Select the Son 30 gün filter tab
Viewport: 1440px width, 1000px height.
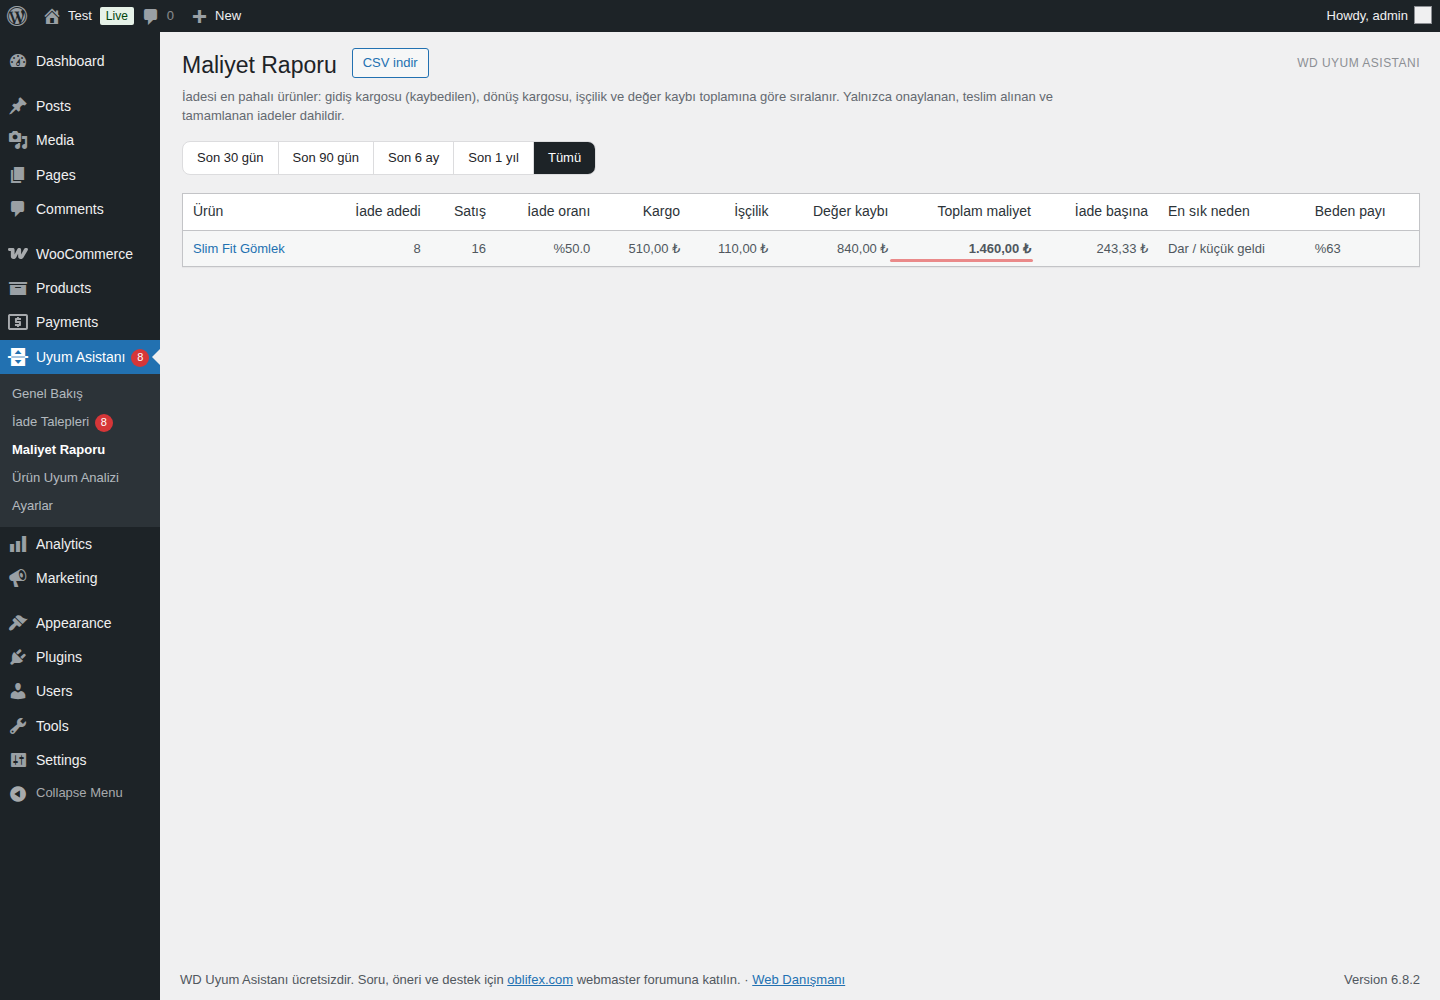point(230,158)
